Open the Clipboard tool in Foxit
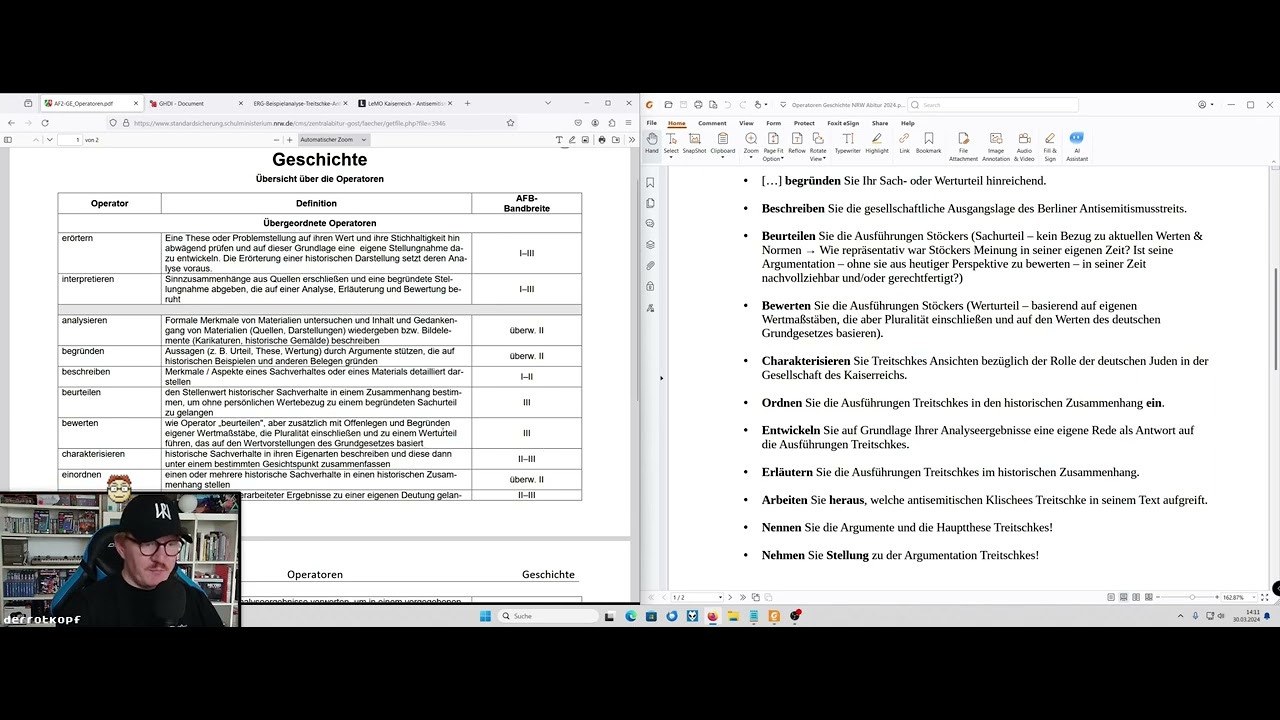The width and height of the screenshot is (1280, 720). point(723,145)
